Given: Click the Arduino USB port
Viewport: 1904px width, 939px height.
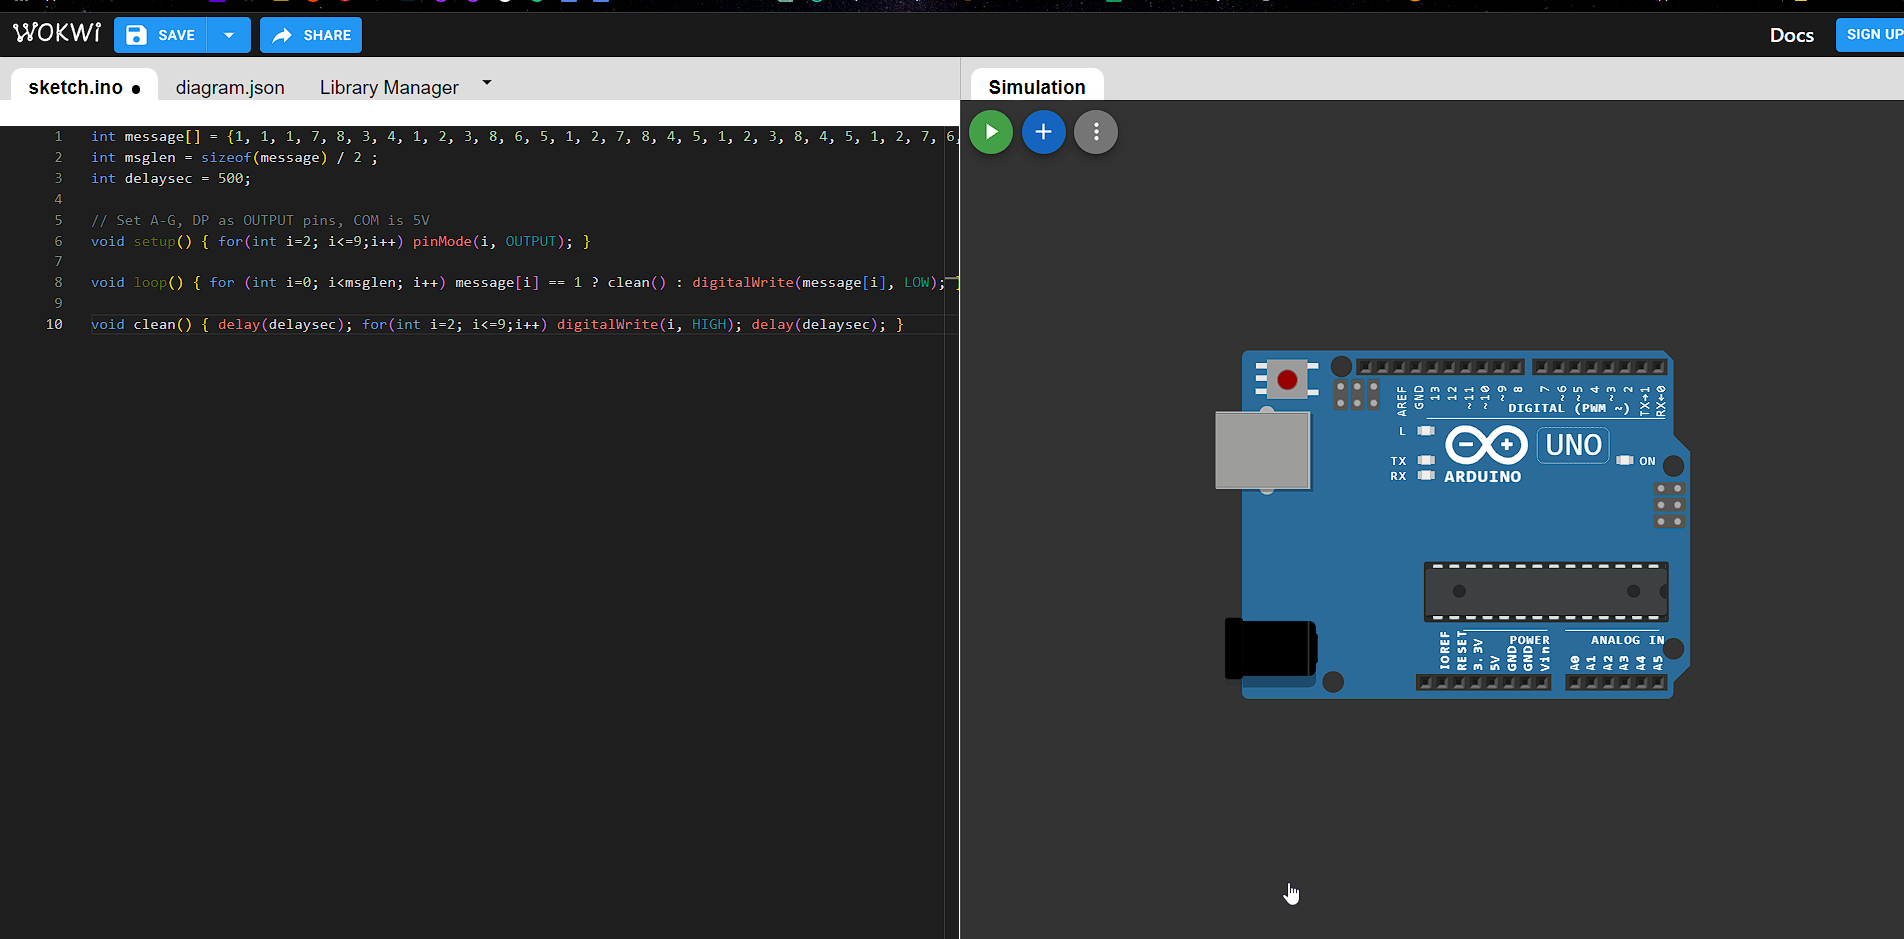Looking at the screenshot, I should point(1262,450).
